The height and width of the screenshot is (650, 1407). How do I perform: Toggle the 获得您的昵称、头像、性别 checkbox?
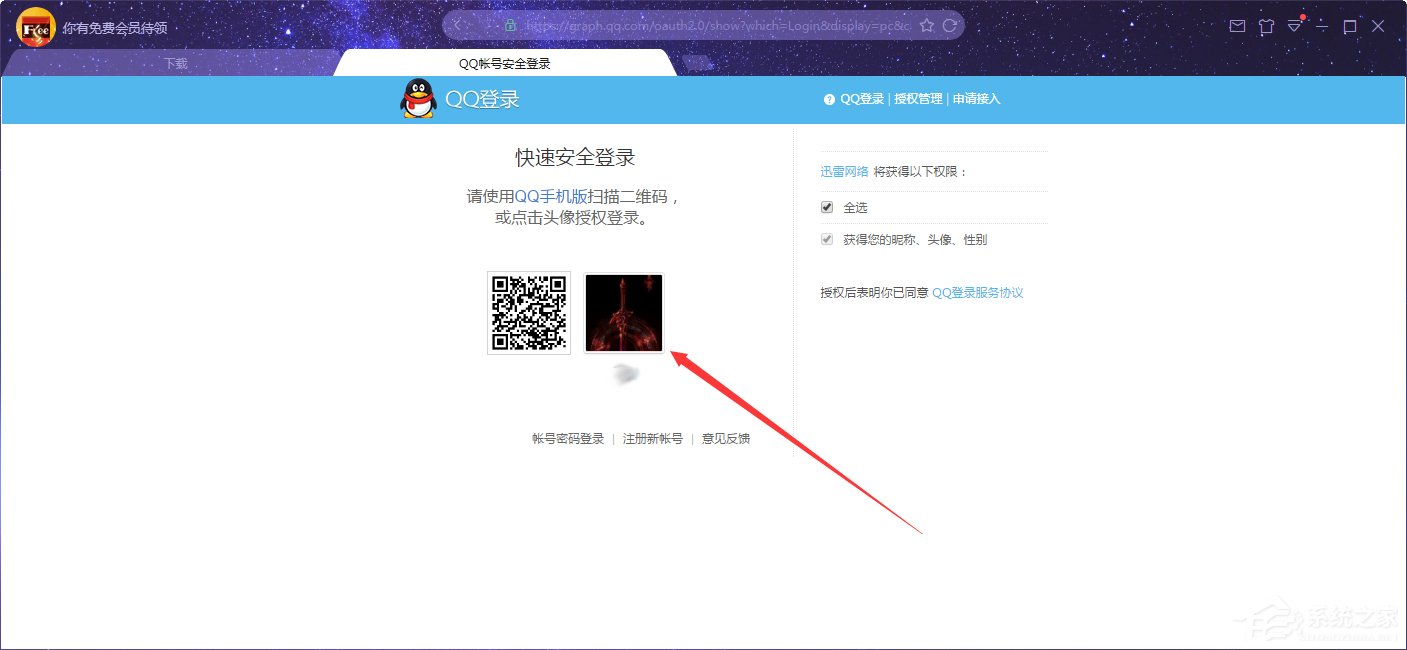tap(826, 239)
